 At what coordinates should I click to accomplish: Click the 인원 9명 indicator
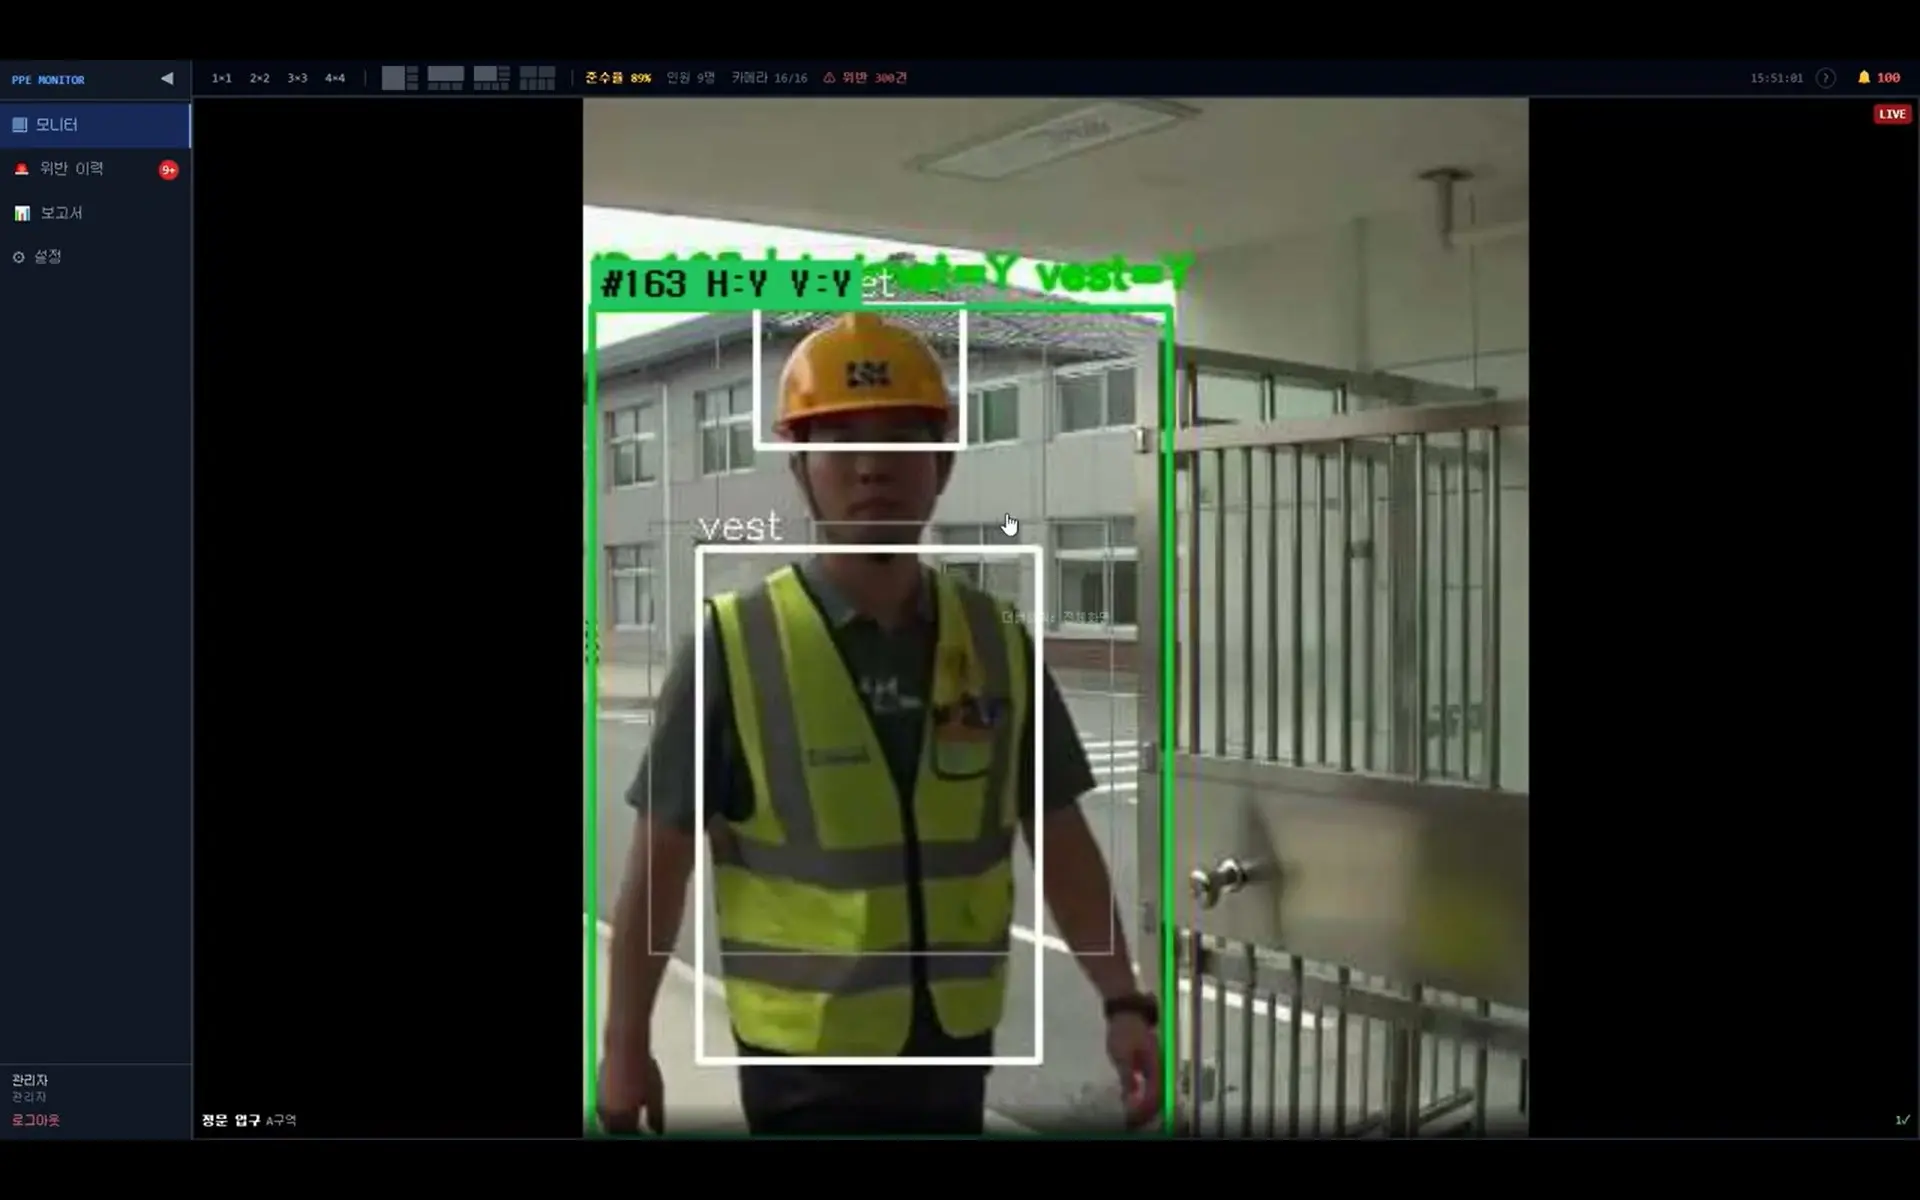(691, 78)
